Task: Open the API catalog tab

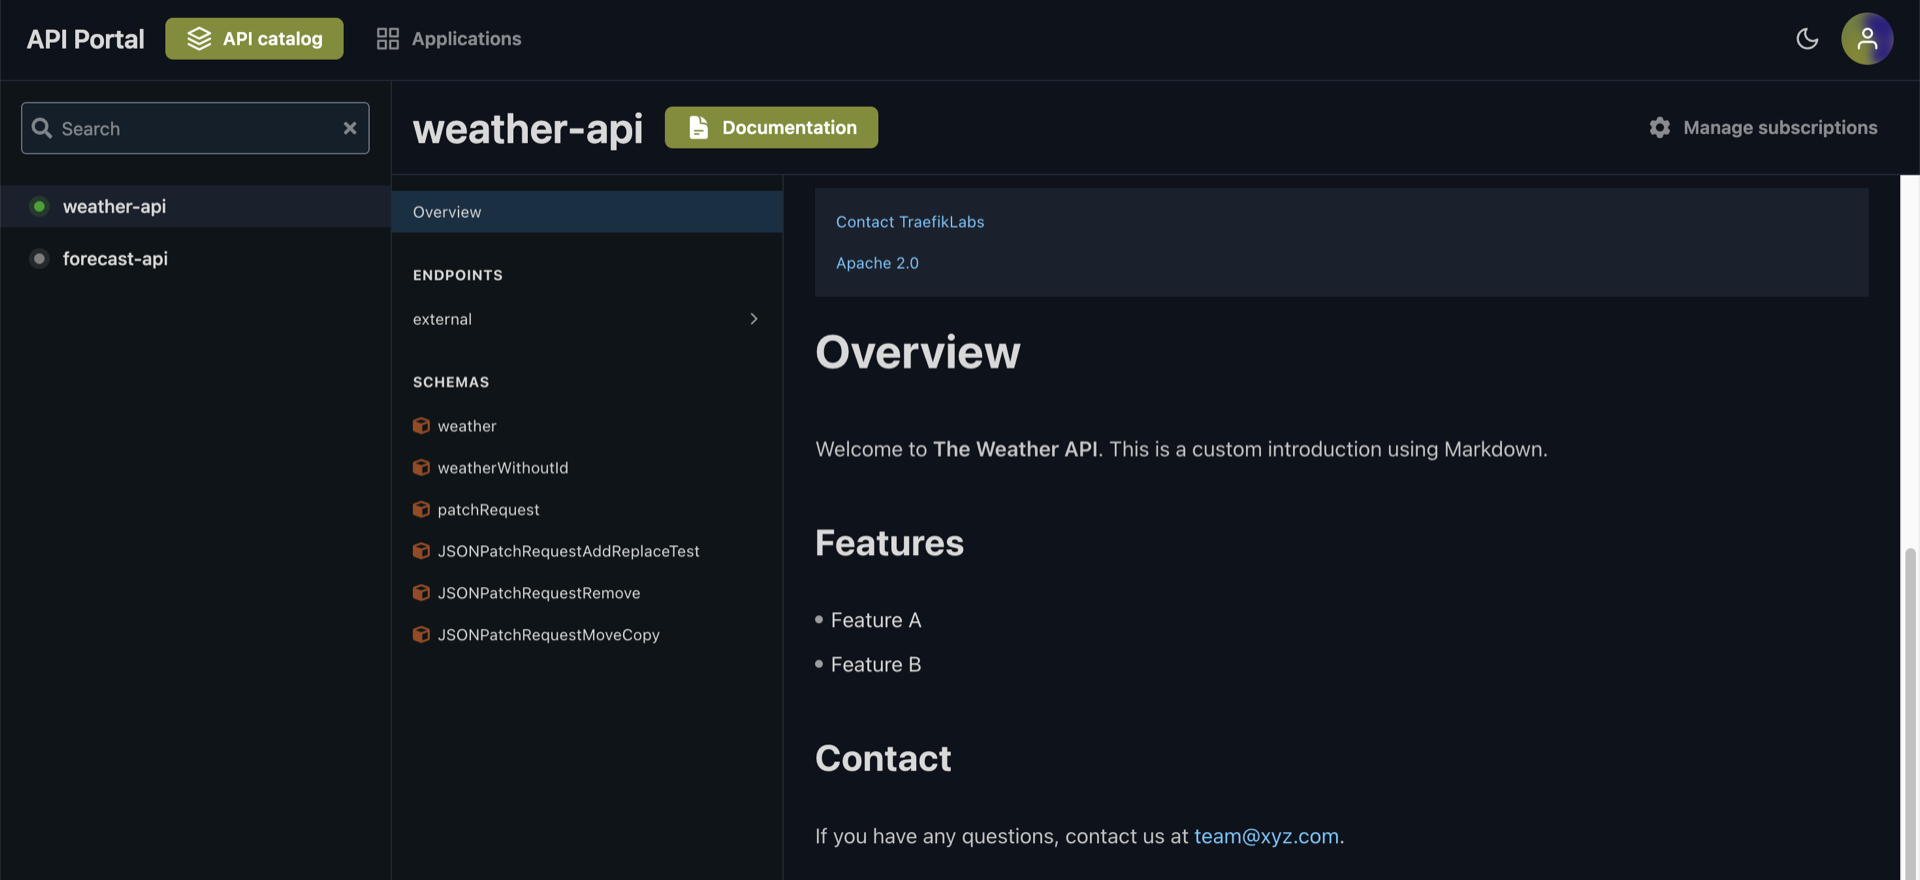Action: pyautogui.click(x=254, y=39)
